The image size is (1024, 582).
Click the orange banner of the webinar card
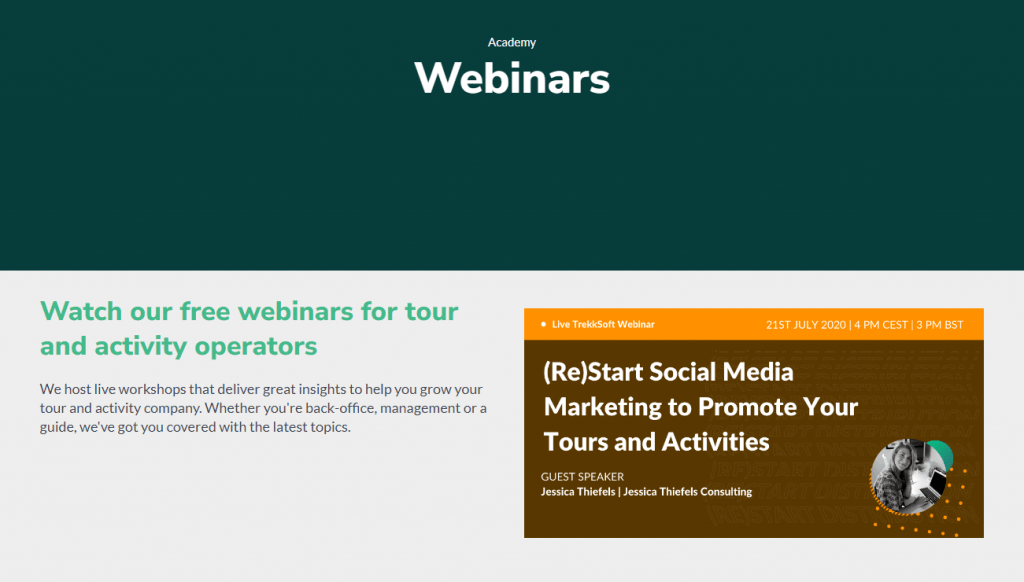click(753, 324)
